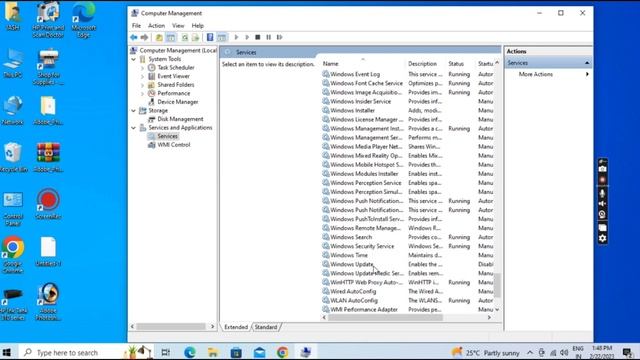The height and width of the screenshot is (360, 640).
Task: Click the Windows Start button
Action: pos(7,352)
